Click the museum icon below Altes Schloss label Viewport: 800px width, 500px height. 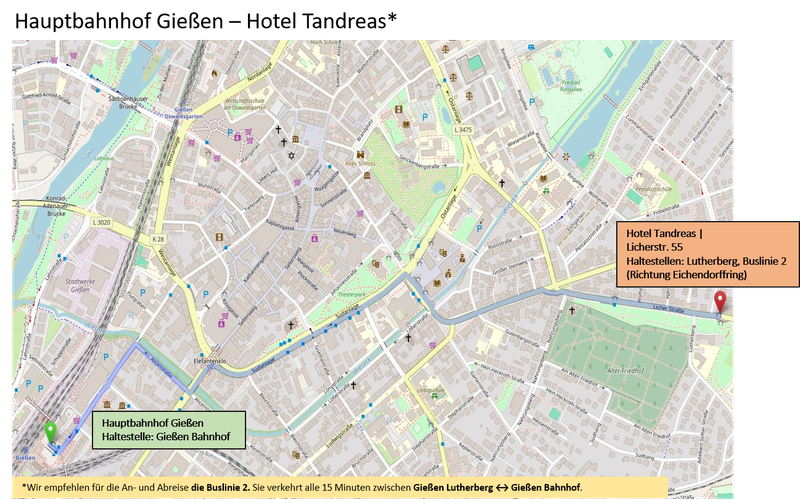coord(367,176)
